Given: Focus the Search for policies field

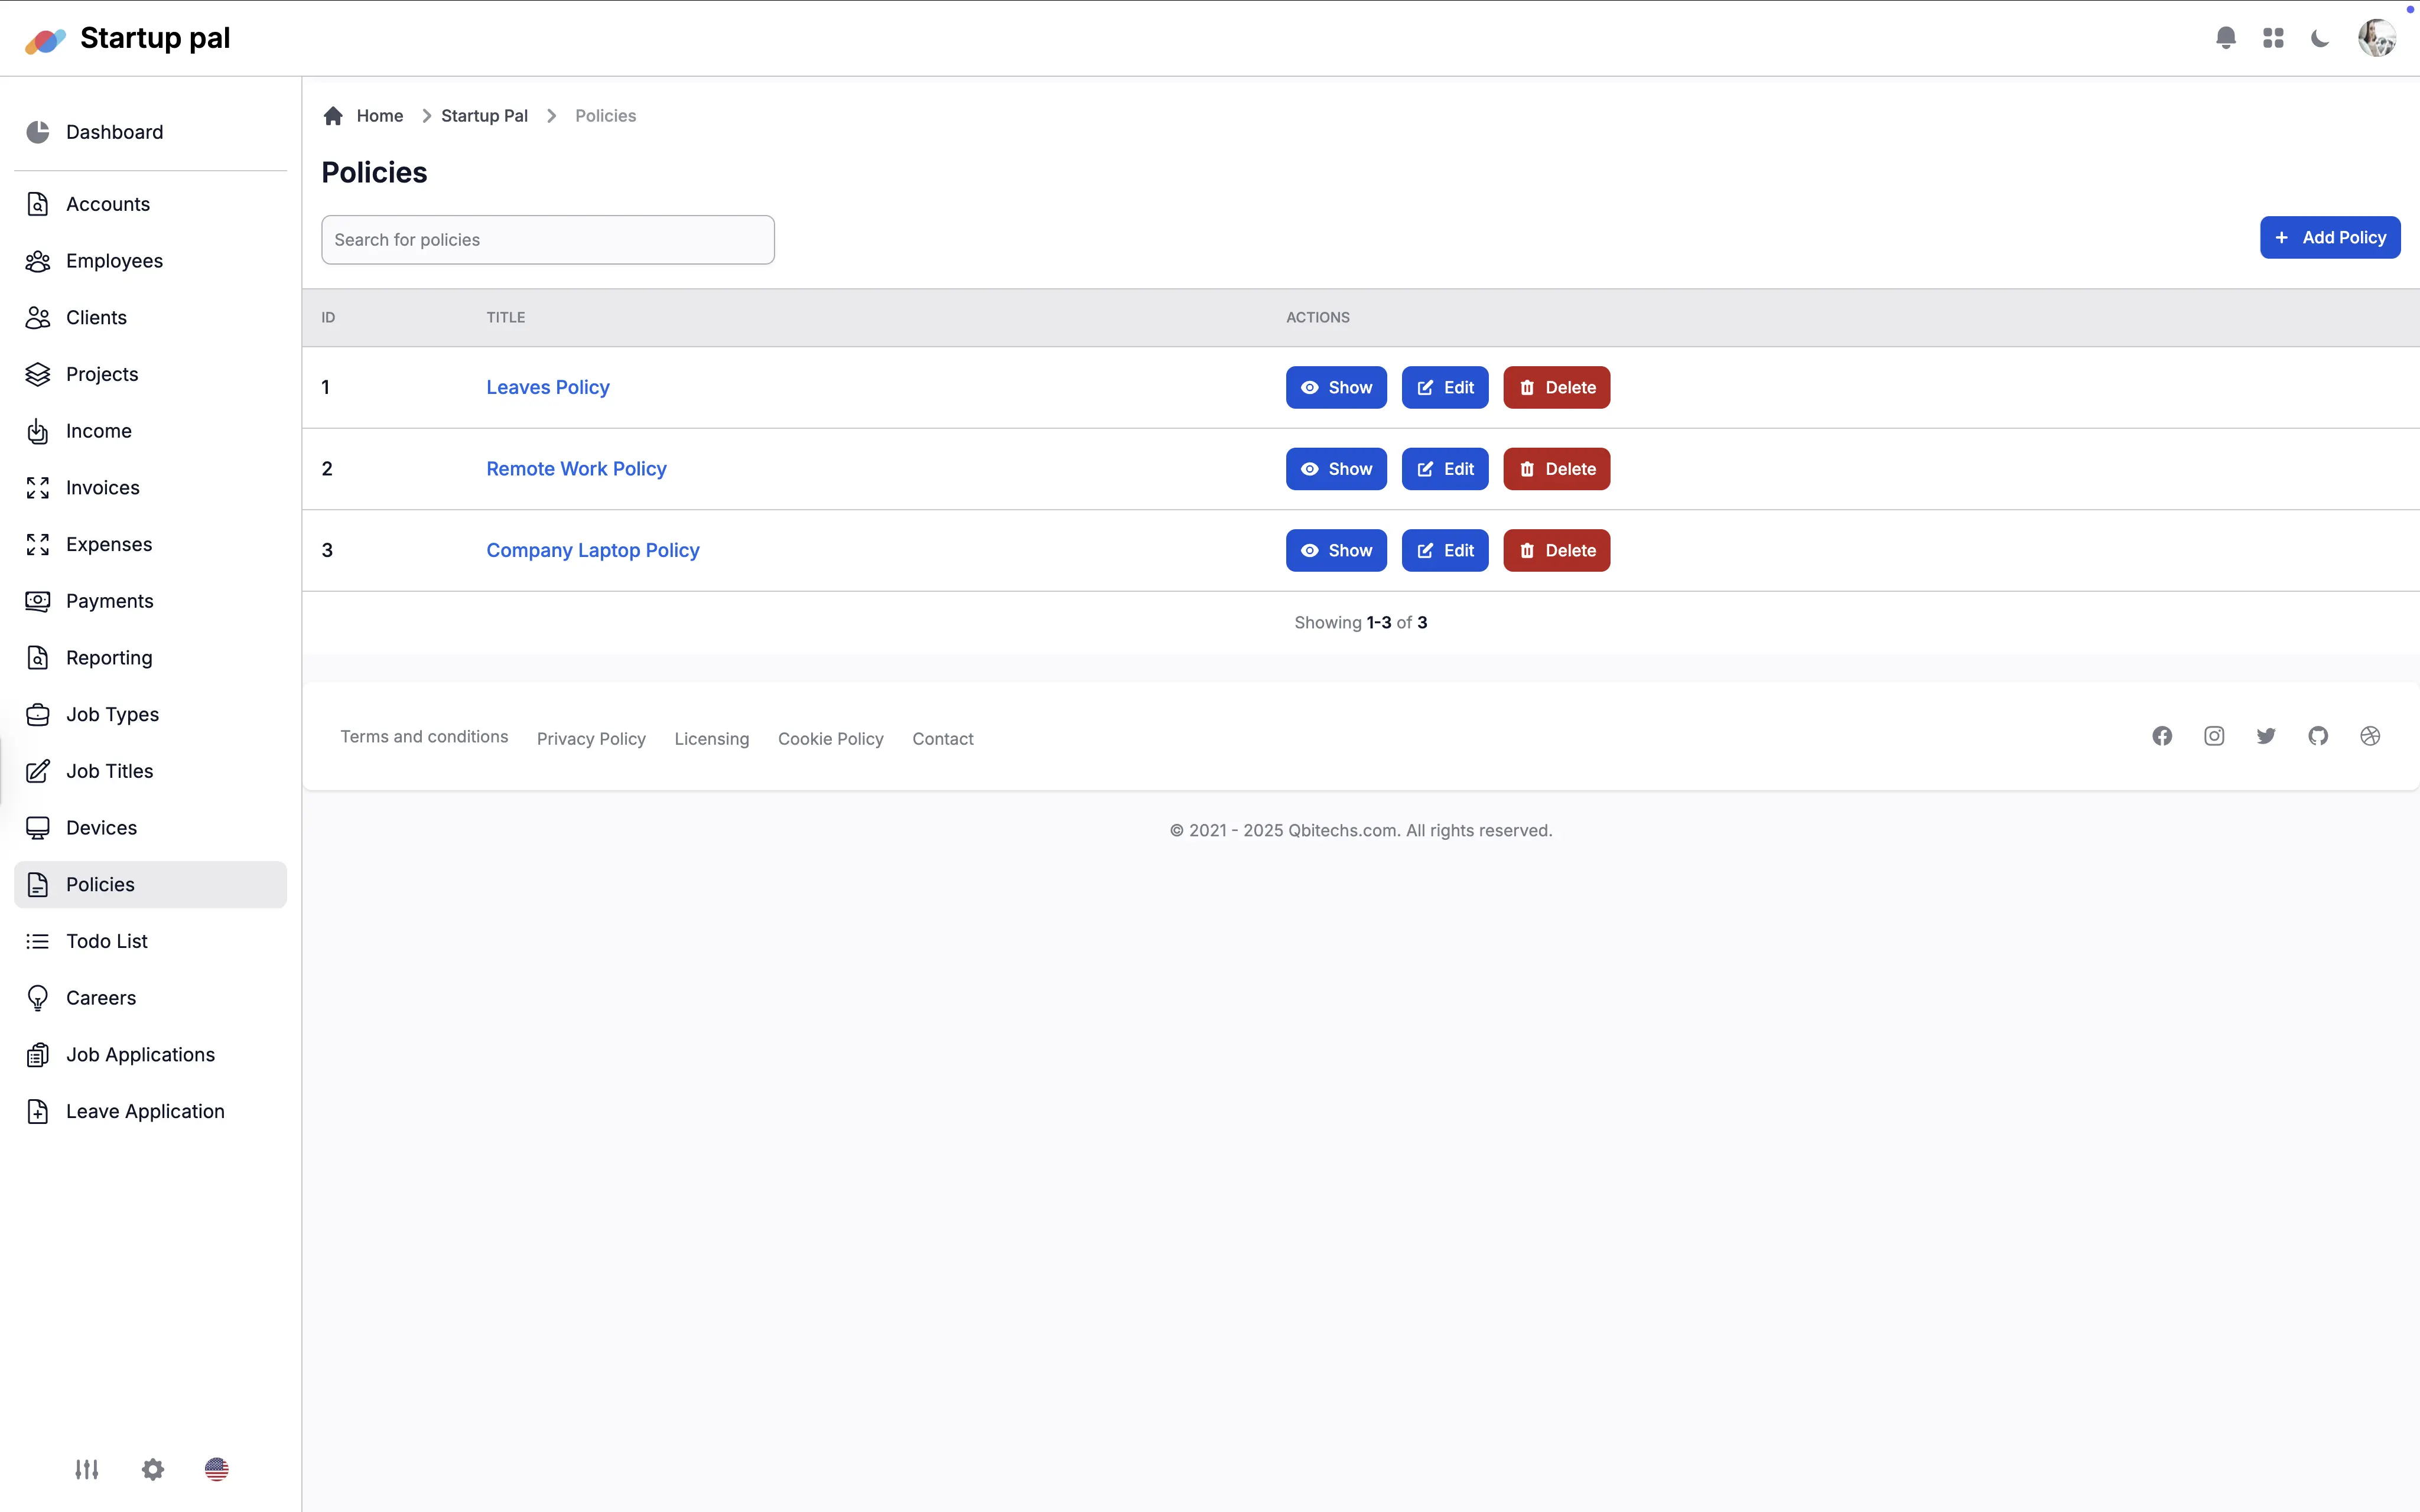Looking at the screenshot, I should (x=548, y=240).
